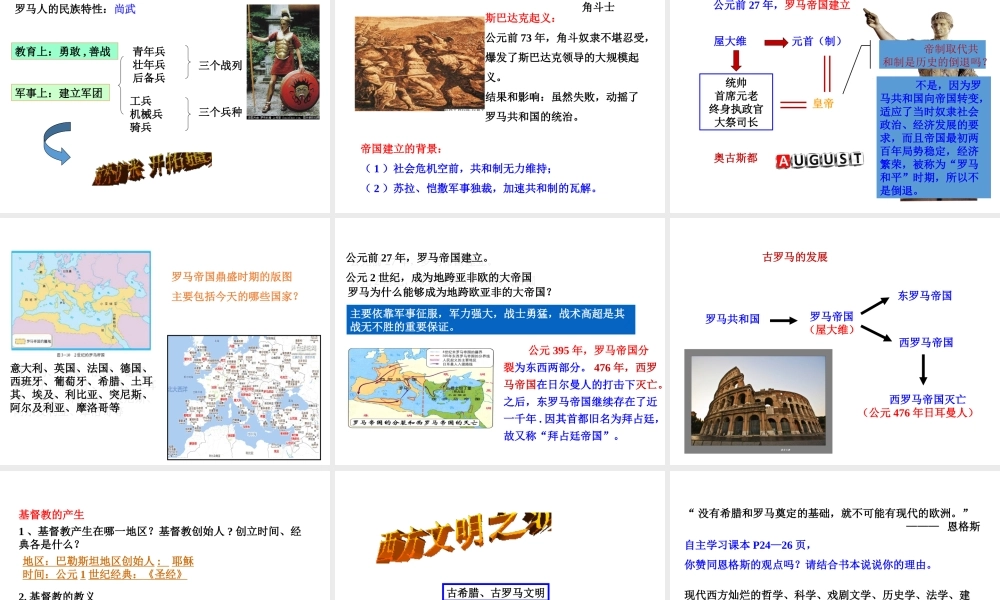Viewport: 1000px width, 600px height.
Task: Open the link '地区：巴勒斯坦地区创始人：耶稣'
Action: click(x=108, y=561)
